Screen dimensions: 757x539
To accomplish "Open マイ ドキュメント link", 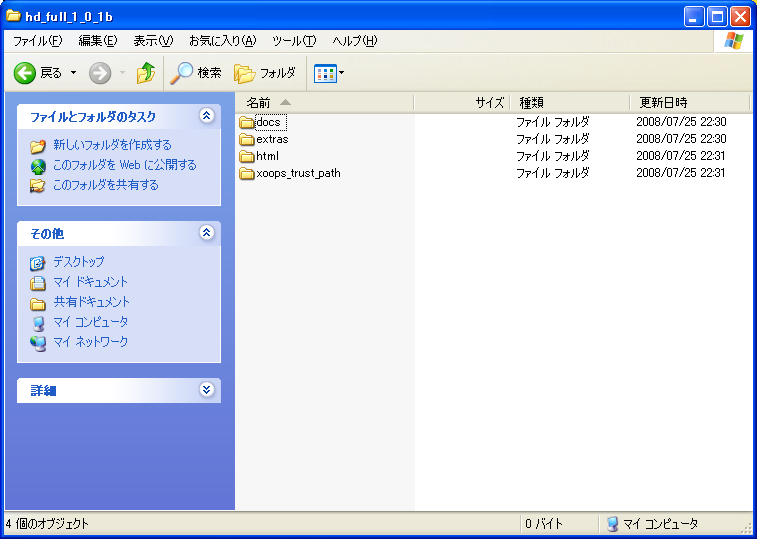I will 91,282.
